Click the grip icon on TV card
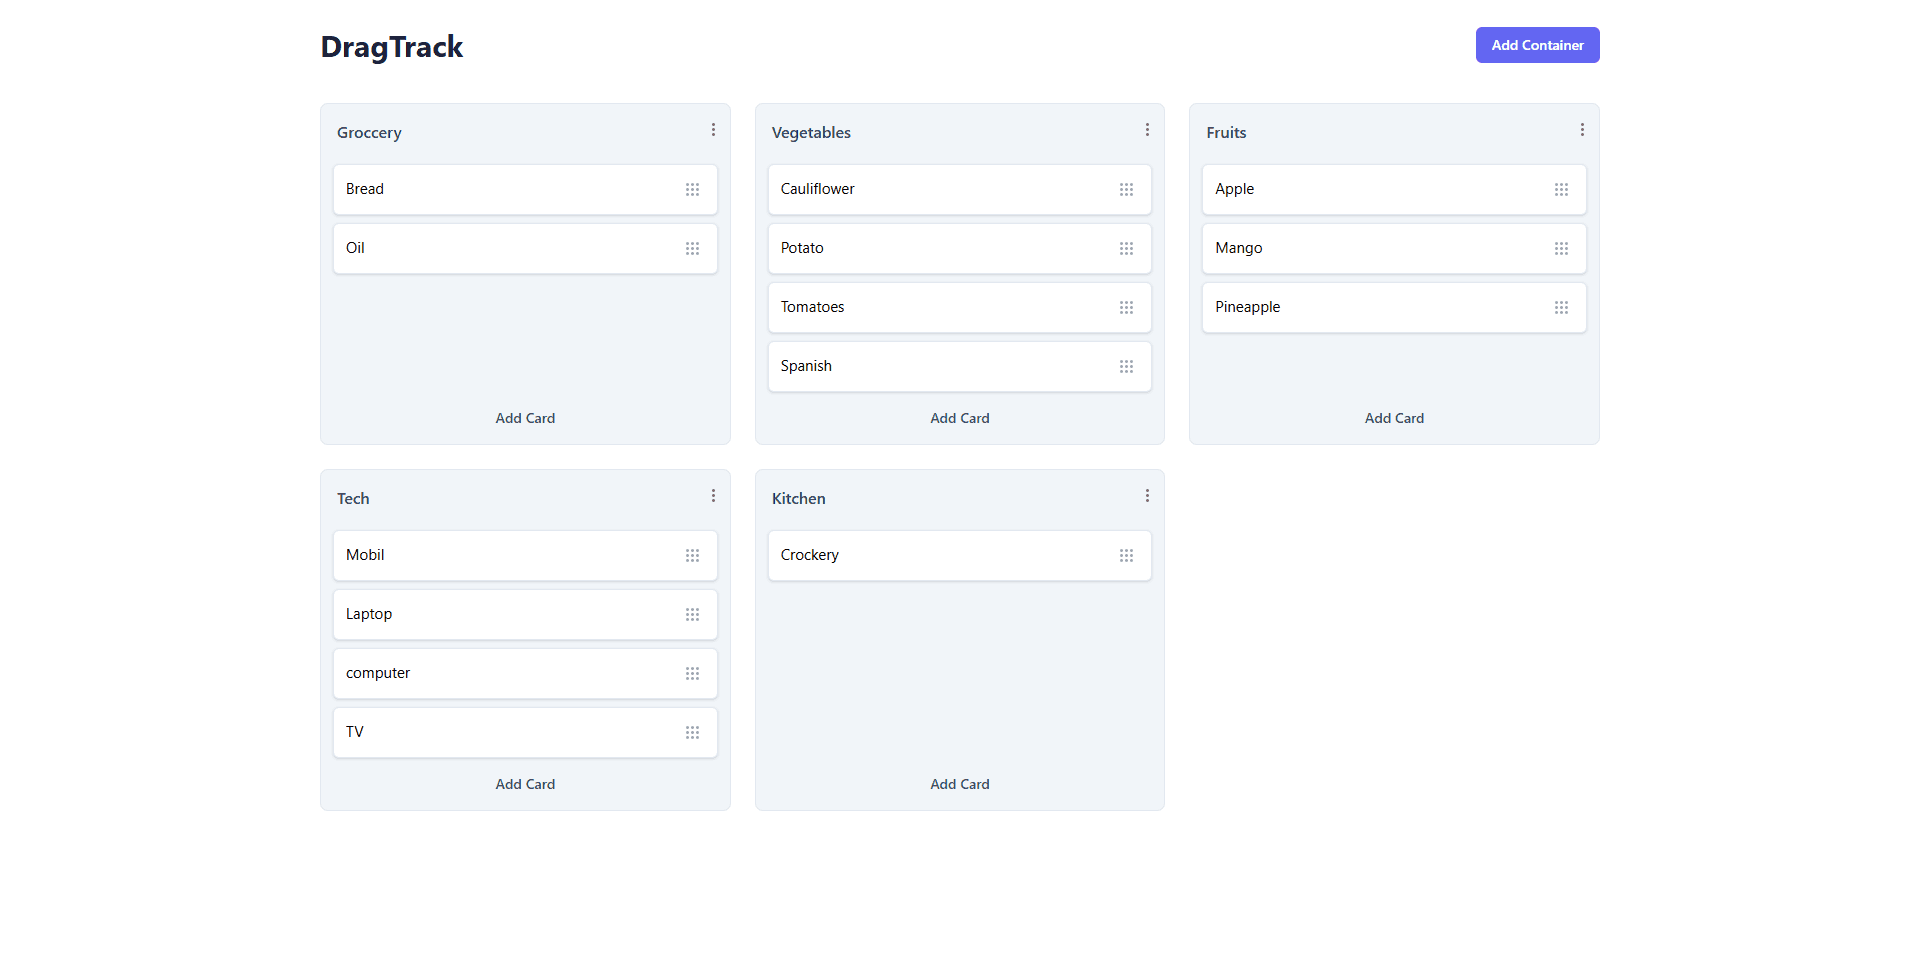The height and width of the screenshot is (959, 1920). (x=692, y=733)
